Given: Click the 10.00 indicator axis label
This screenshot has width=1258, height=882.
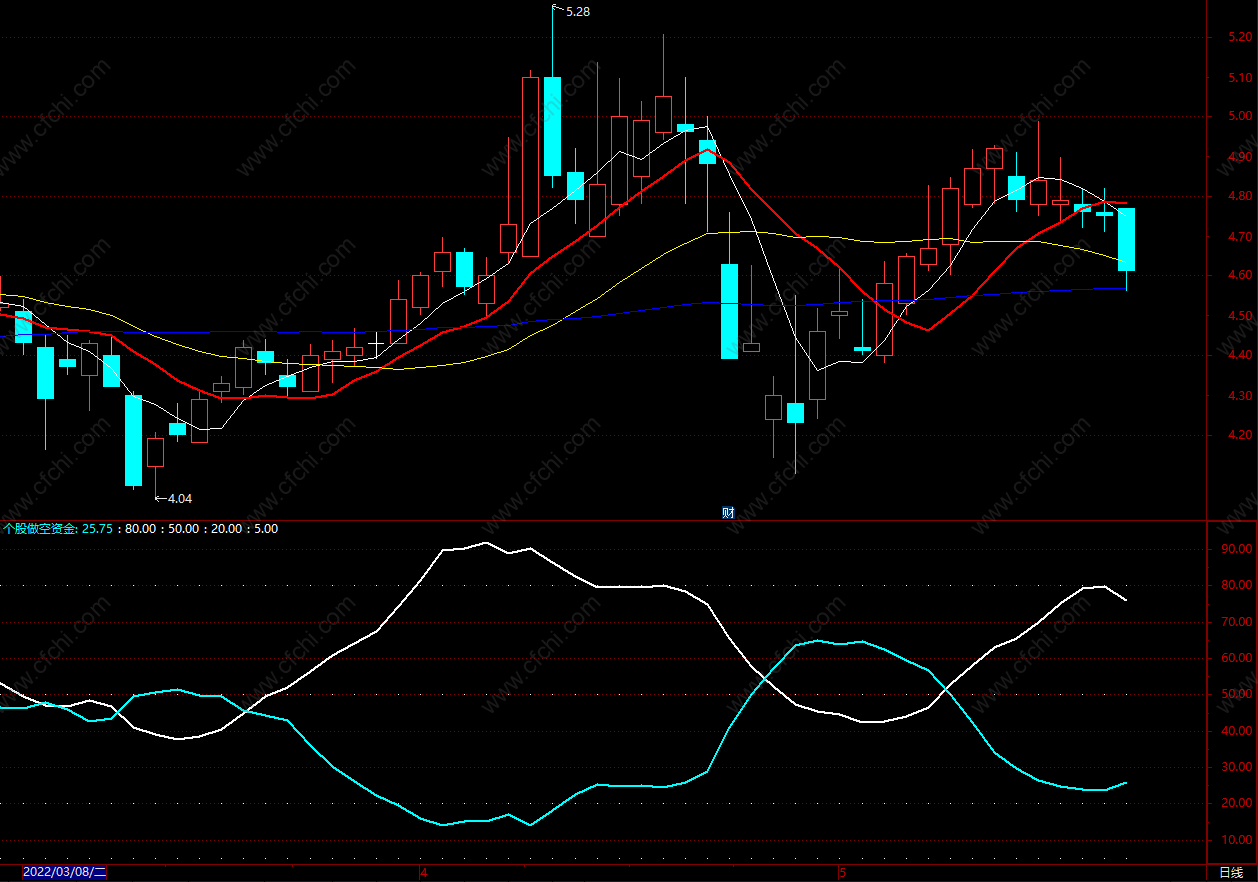Looking at the screenshot, I should pyautogui.click(x=1237, y=839).
